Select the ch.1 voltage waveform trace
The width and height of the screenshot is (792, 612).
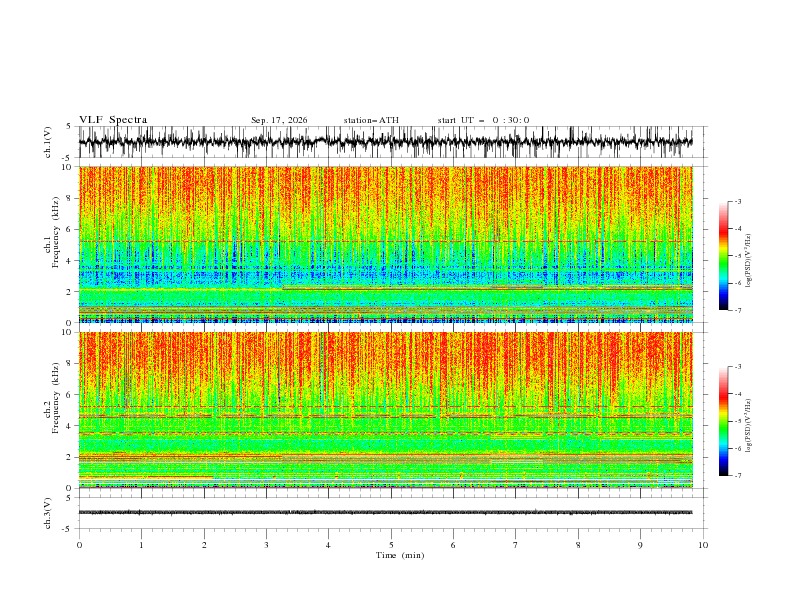point(385,142)
